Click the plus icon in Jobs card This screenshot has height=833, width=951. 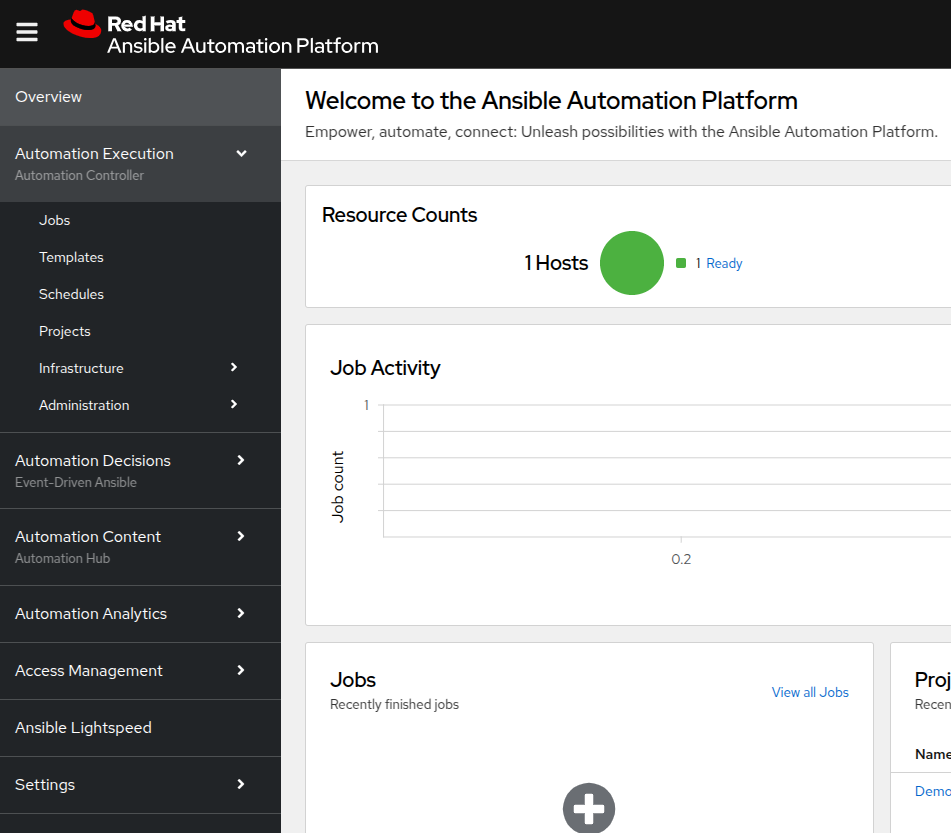(588, 807)
